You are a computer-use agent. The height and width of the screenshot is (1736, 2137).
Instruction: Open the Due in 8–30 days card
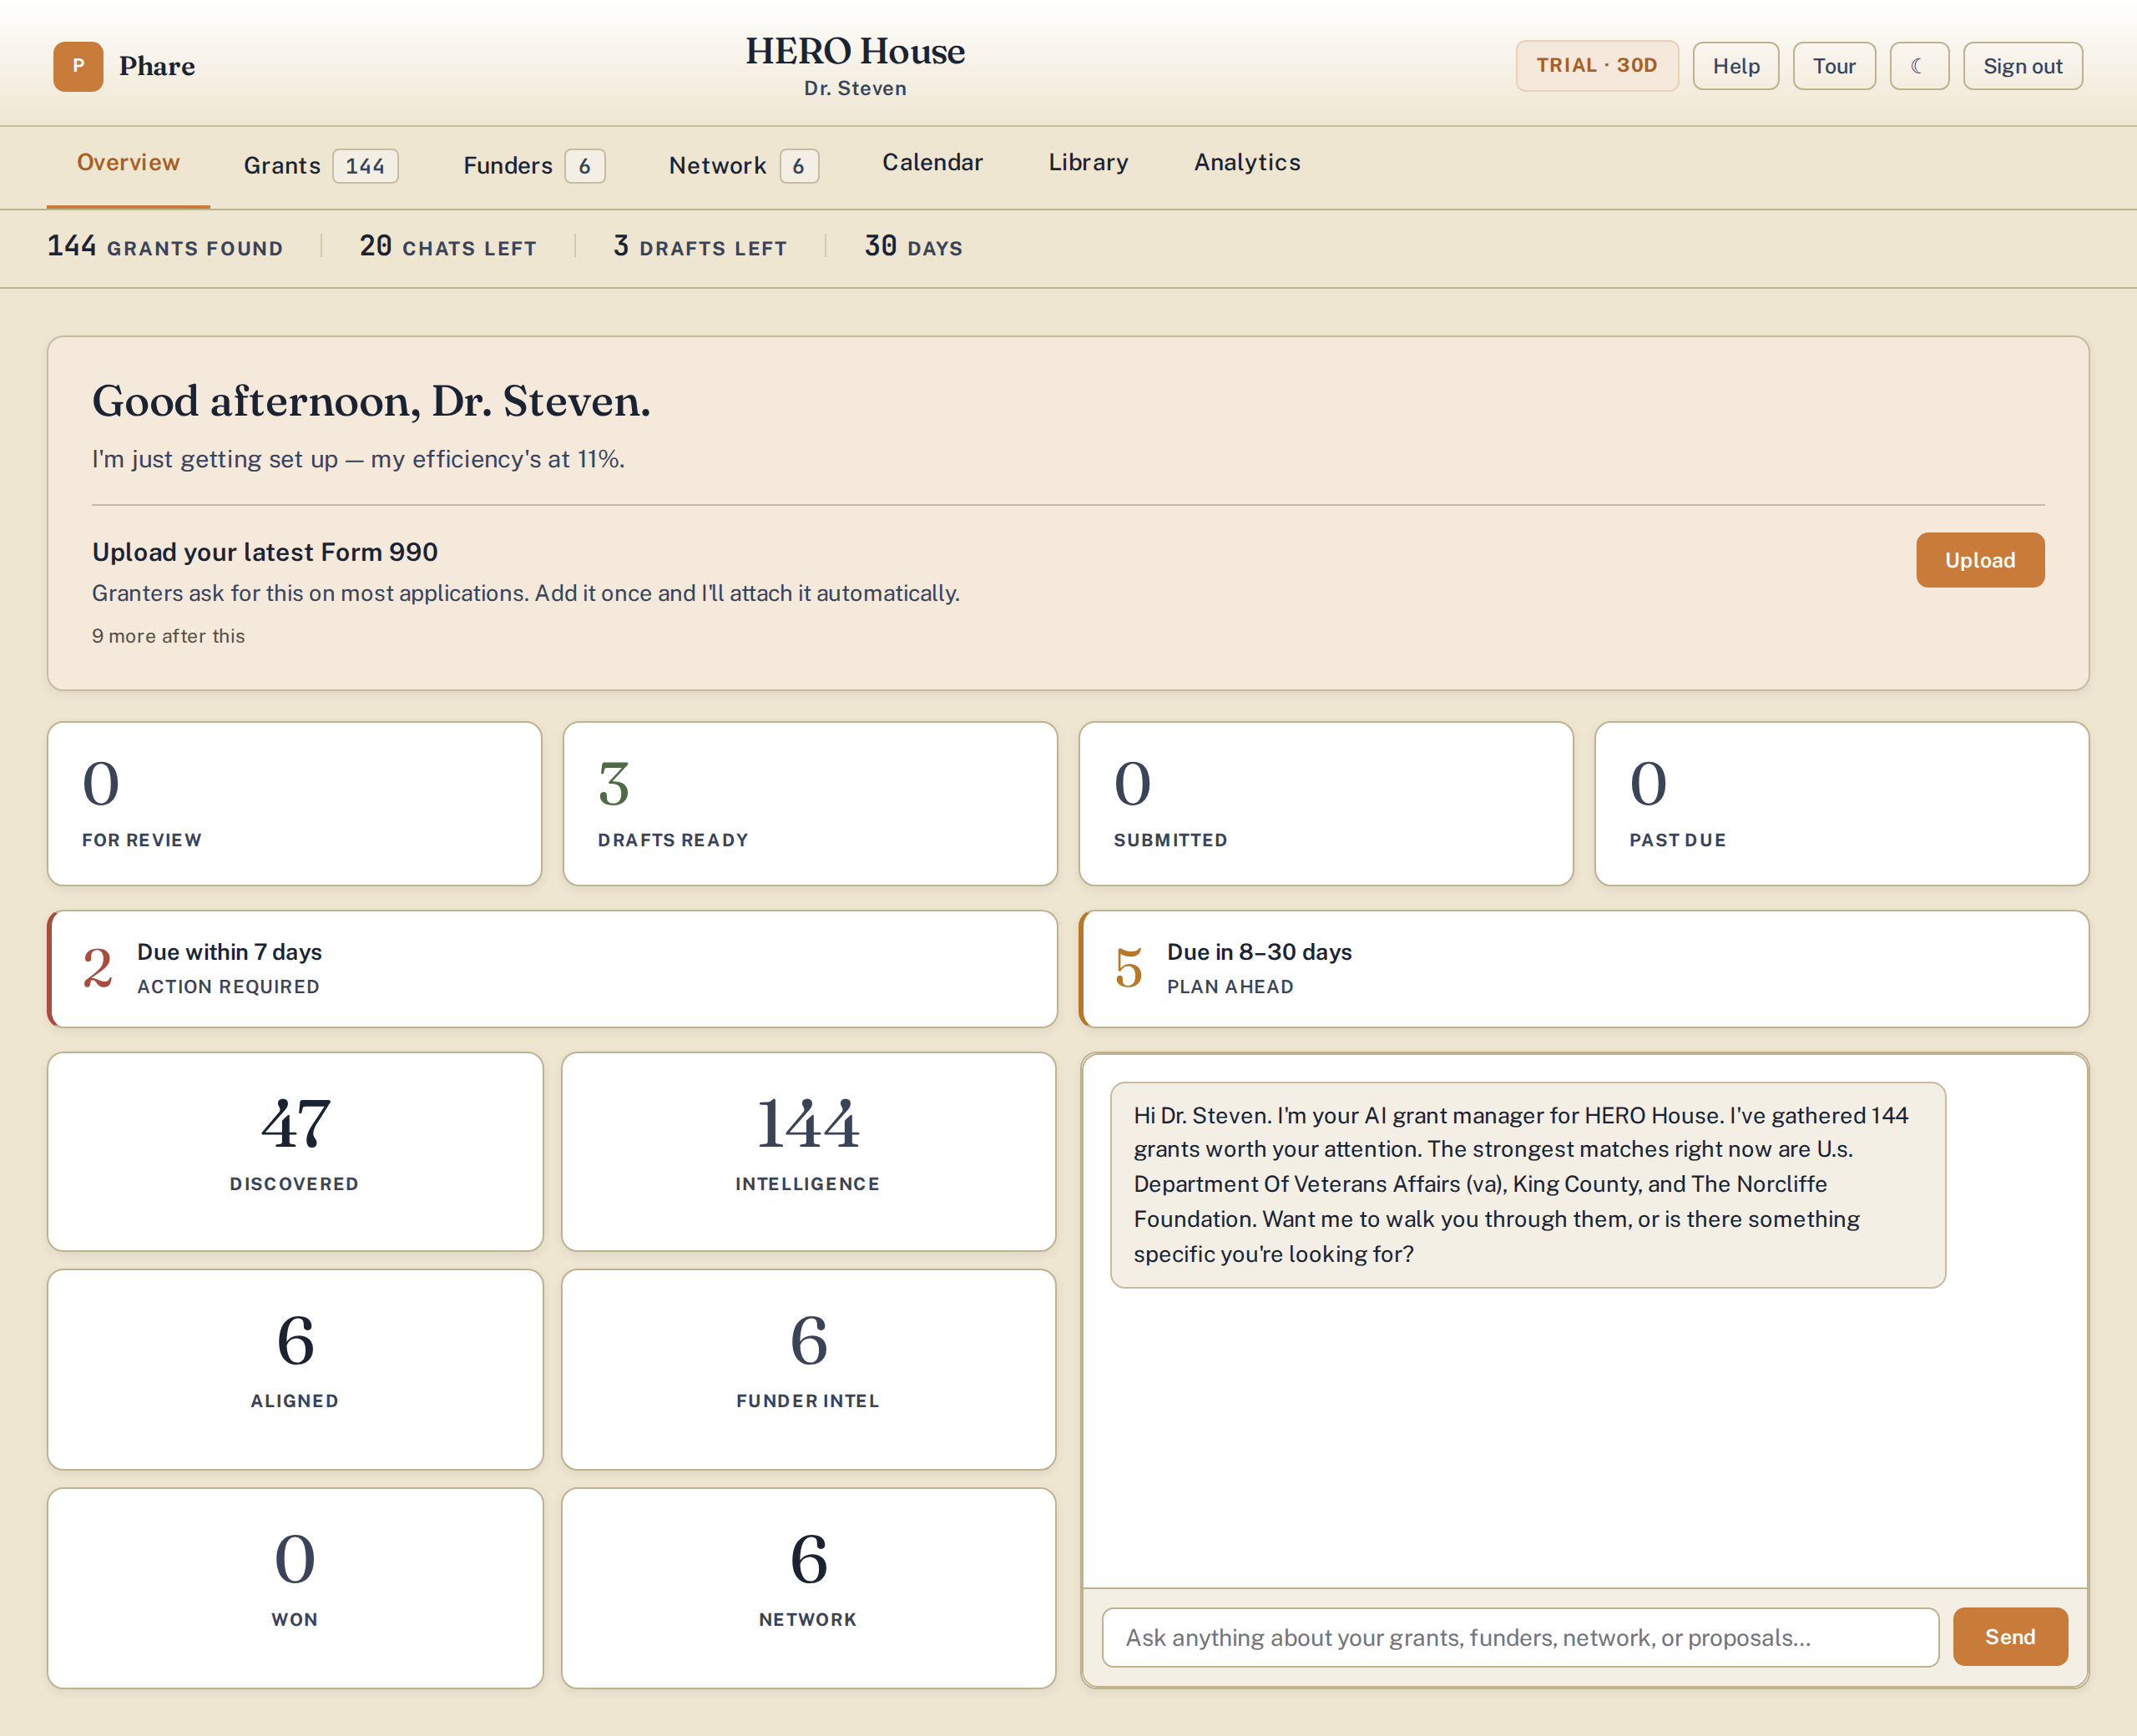tap(1584, 968)
